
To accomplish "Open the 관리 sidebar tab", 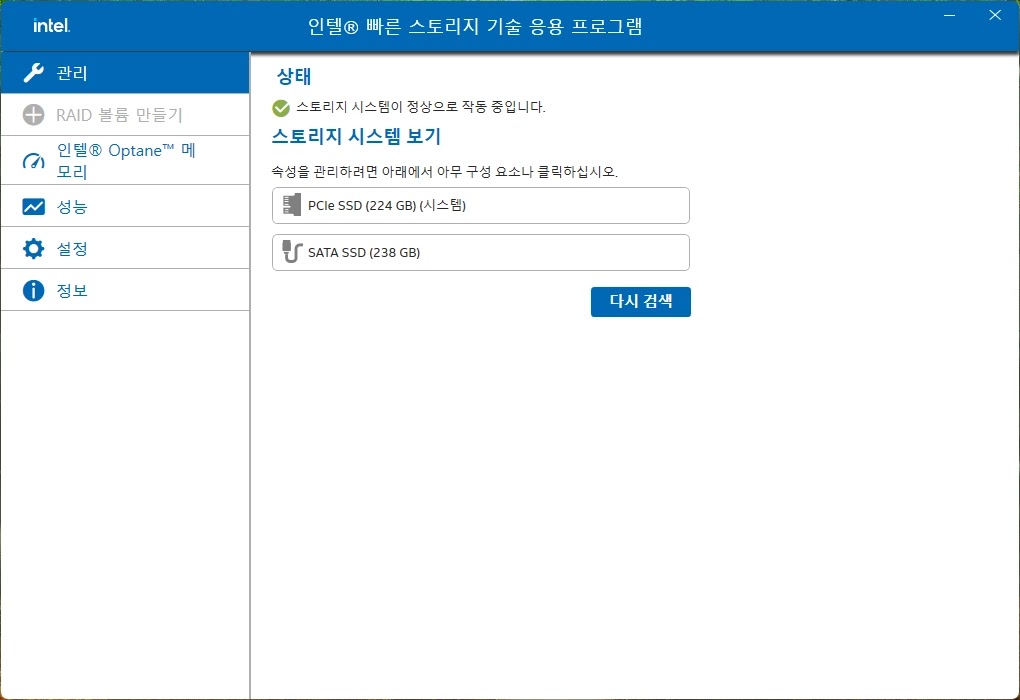I will point(125,73).
